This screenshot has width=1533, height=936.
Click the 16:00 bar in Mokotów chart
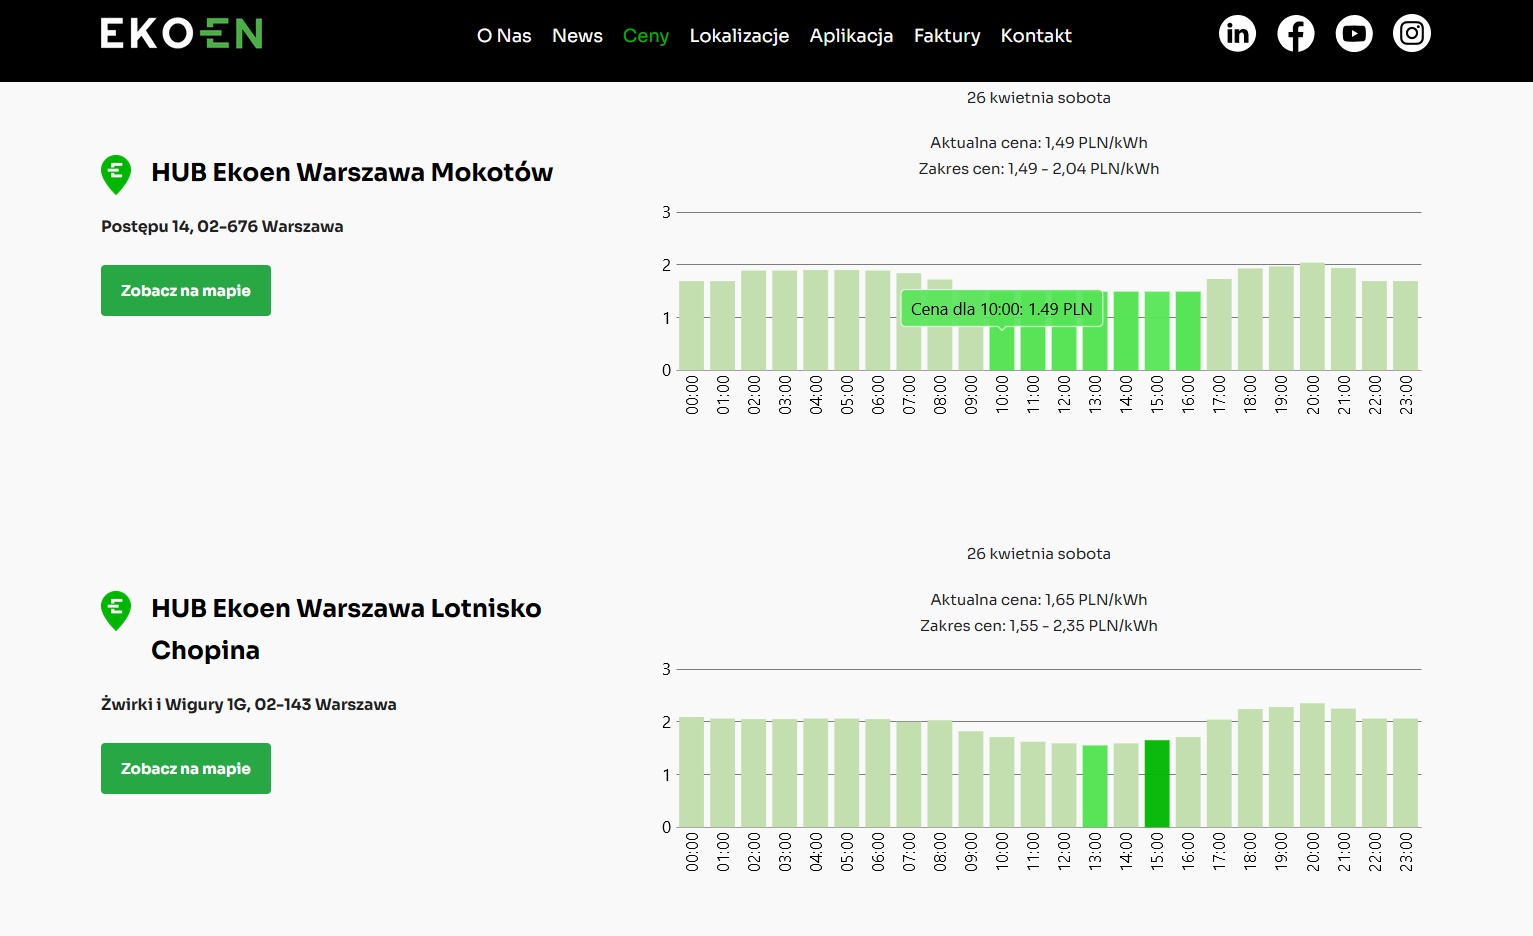[1188, 331]
